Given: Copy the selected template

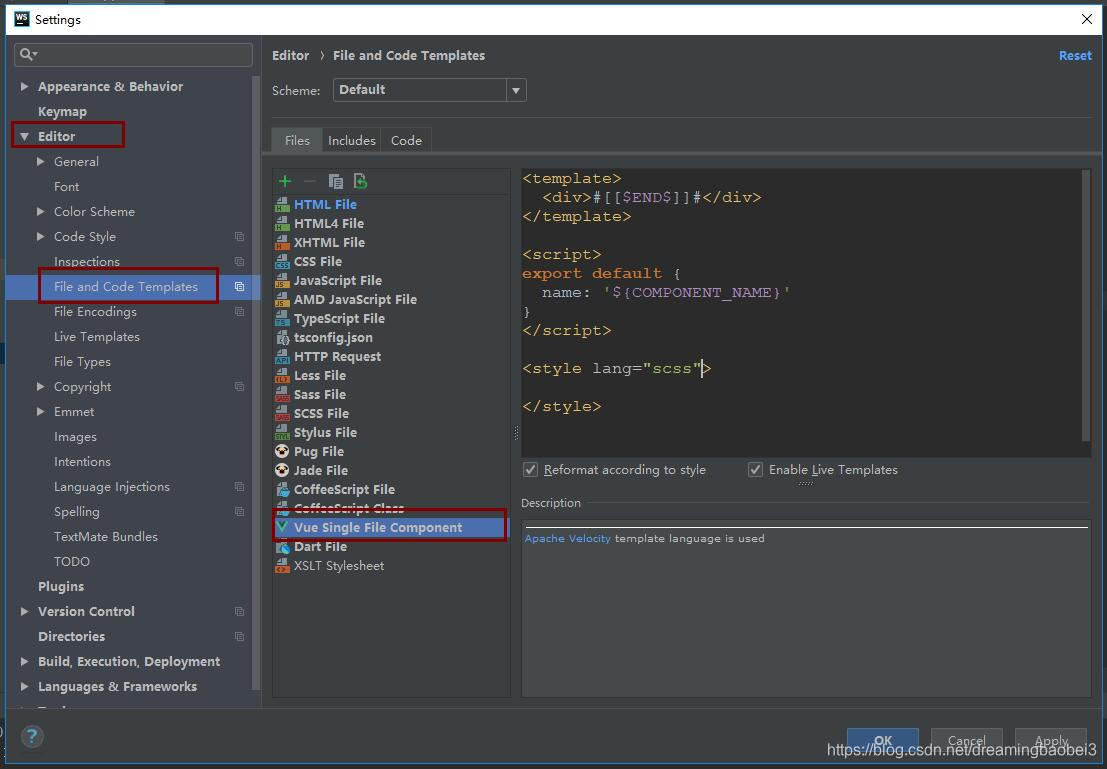Looking at the screenshot, I should tap(335, 181).
